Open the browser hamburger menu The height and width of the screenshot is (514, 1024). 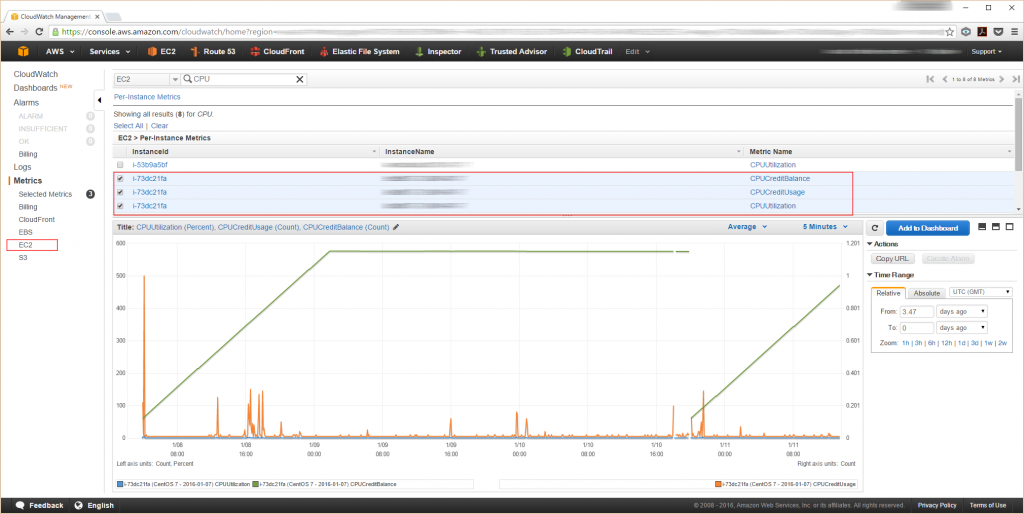tap(1014, 31)
